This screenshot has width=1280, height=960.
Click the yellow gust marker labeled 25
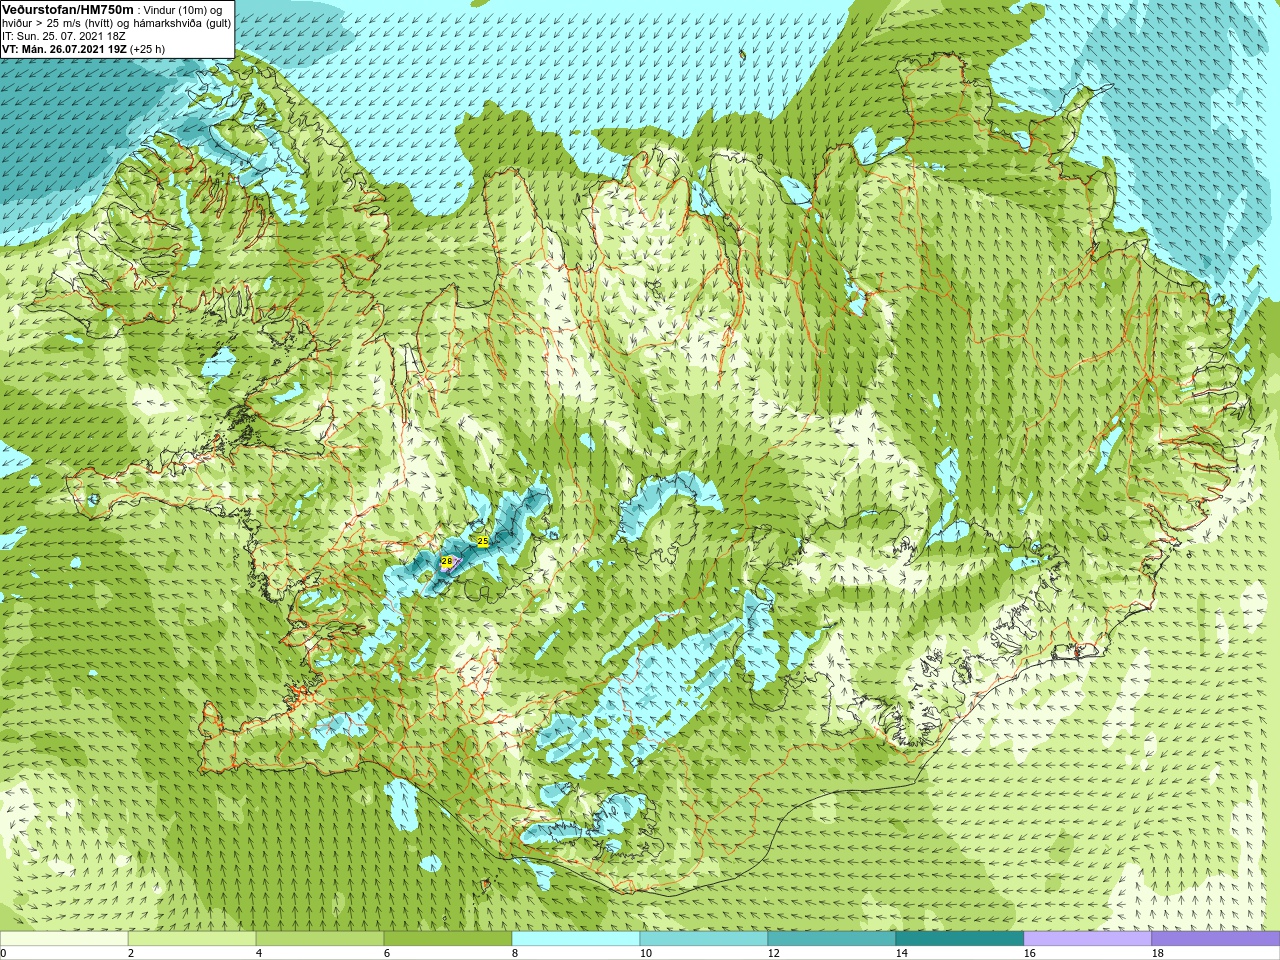coord(483,541)
